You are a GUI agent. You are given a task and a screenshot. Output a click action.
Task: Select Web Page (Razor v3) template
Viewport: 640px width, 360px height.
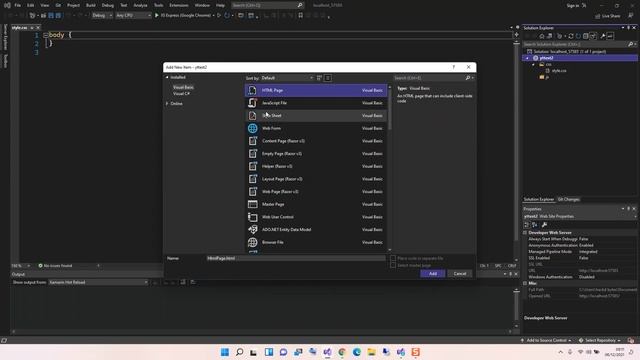[316, 191]
